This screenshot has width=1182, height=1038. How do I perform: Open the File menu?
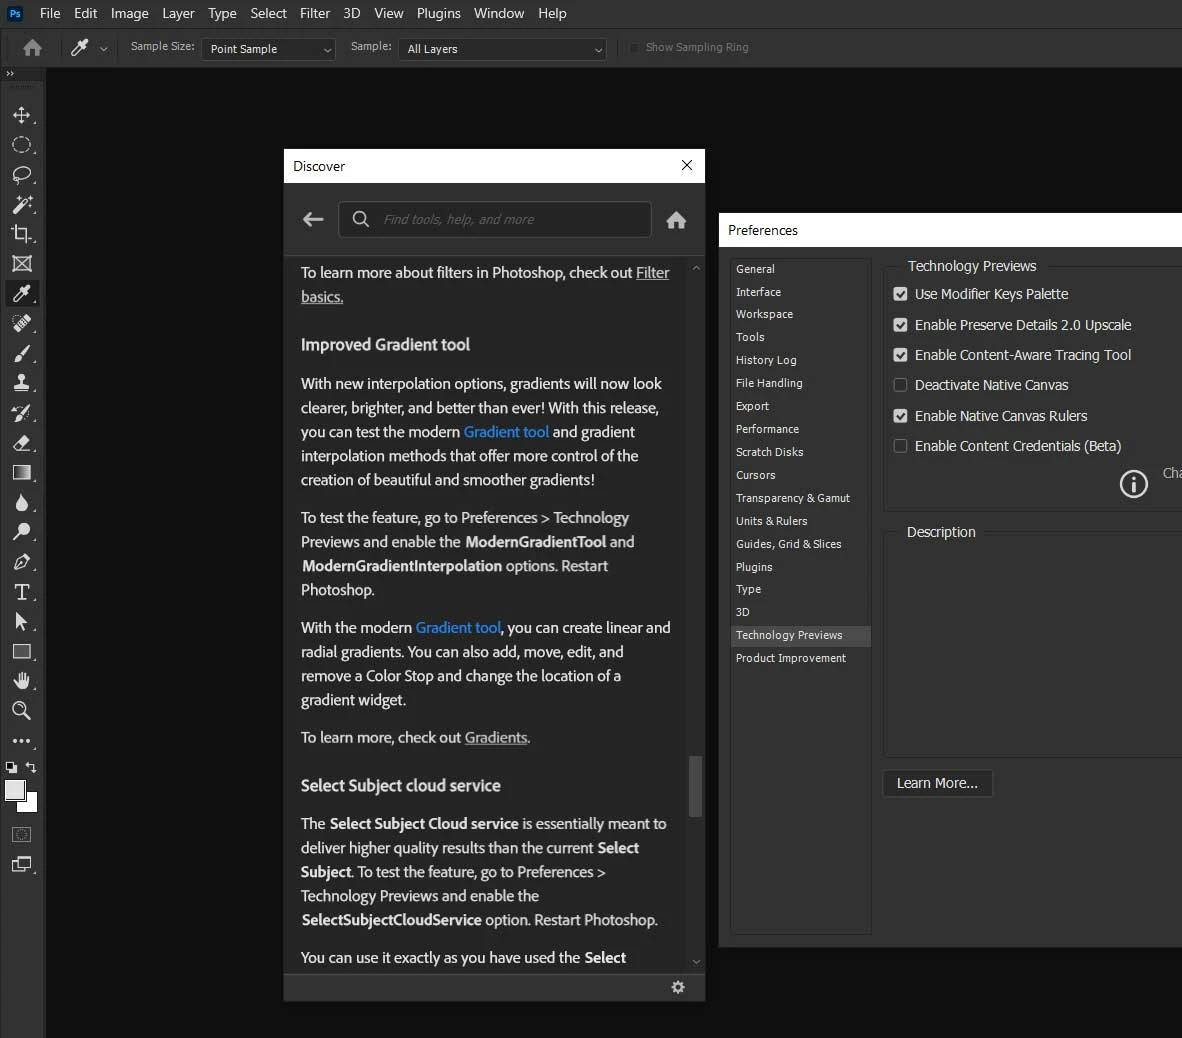[50, 14]
